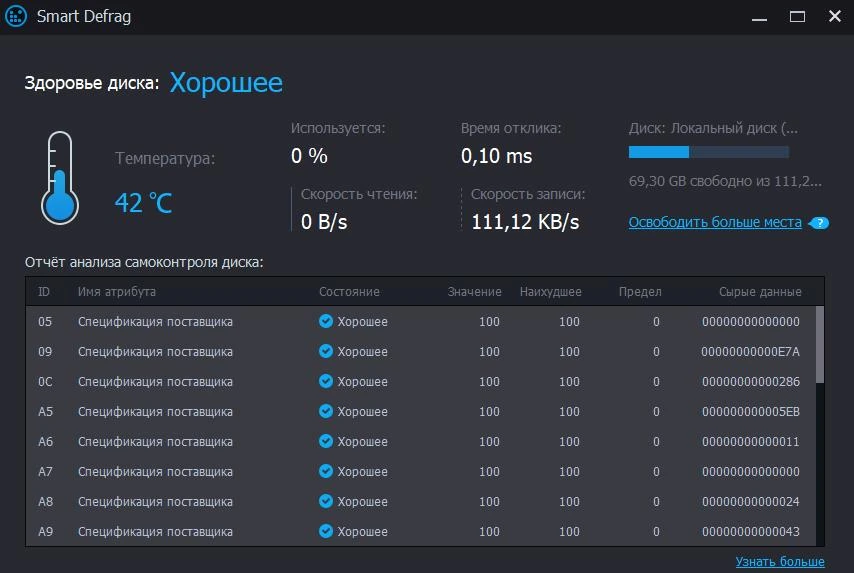Click the 'ID' column header
This screenshot has width=854, height=573.
tap(44, 292)
